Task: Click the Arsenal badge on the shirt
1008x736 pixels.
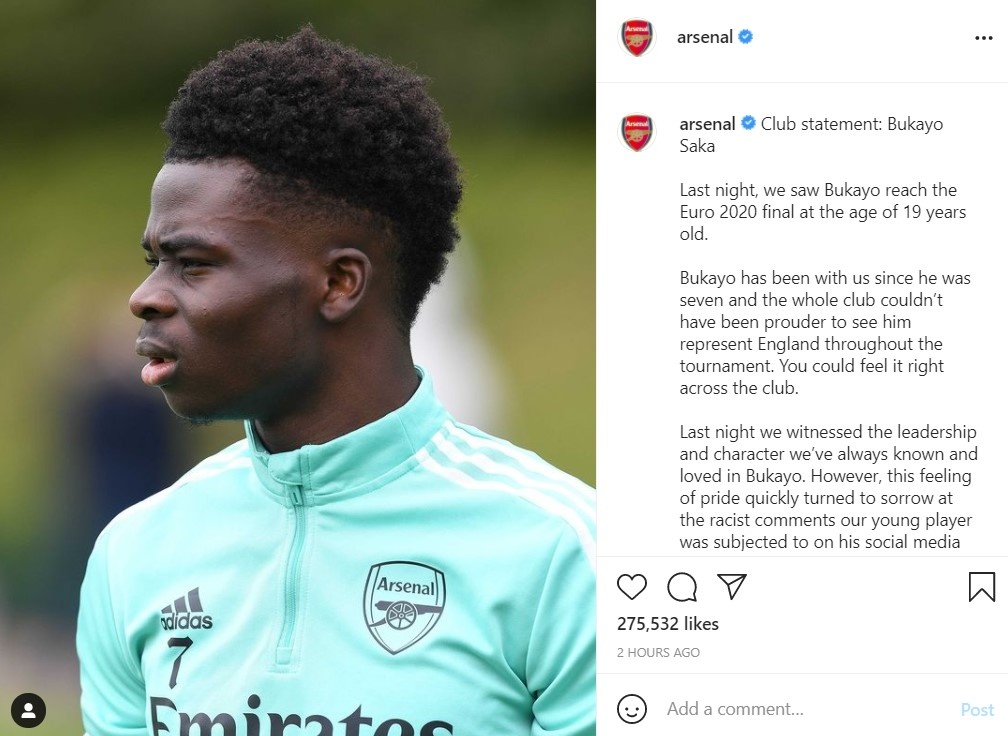Action: tap(404, 607)
